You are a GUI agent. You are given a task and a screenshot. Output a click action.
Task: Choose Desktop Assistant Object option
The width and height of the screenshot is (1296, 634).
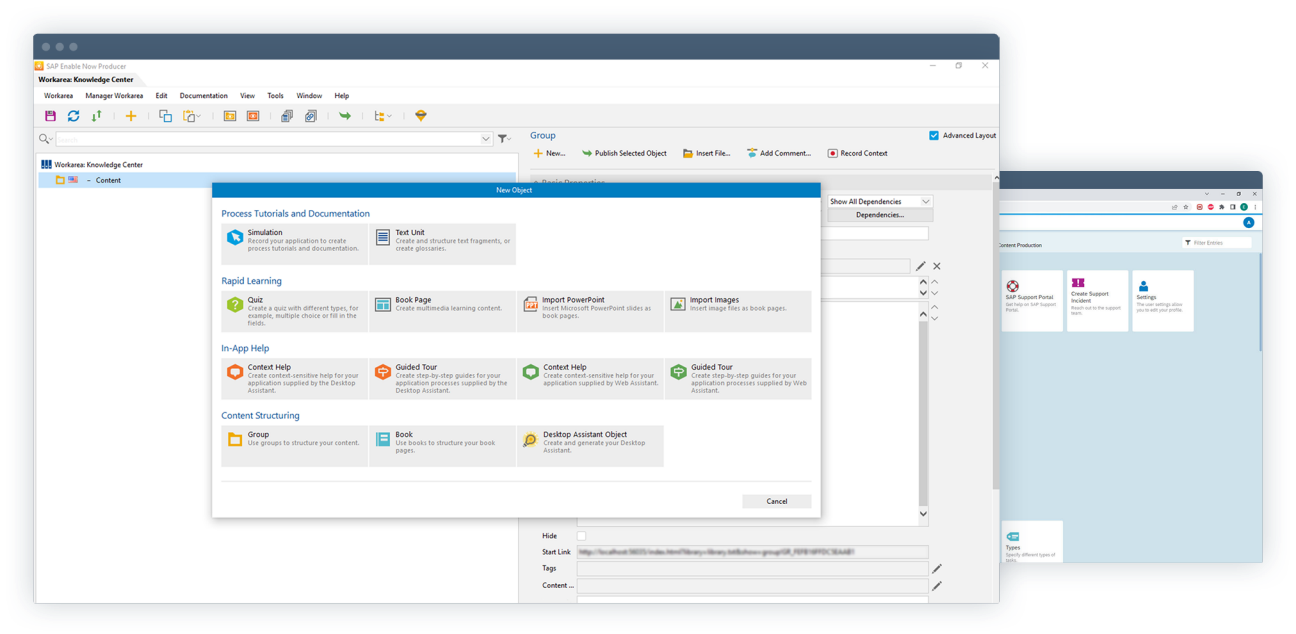(x=590, y=446)
